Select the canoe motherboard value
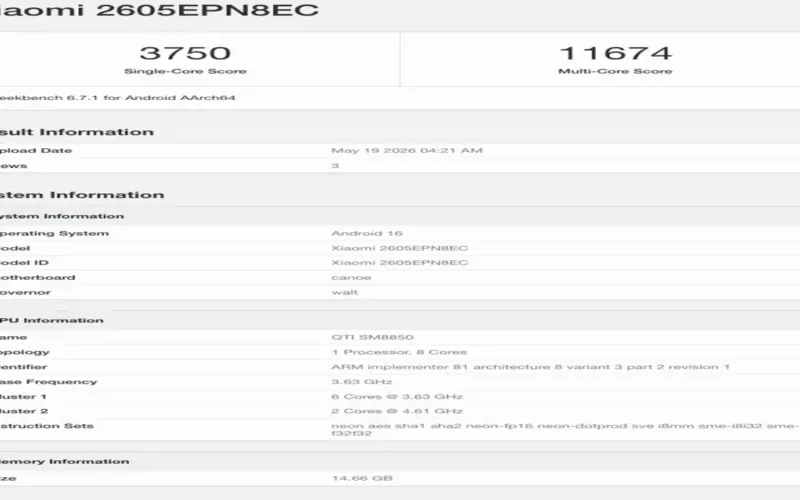The image size is (800, 500). point(351,278)
